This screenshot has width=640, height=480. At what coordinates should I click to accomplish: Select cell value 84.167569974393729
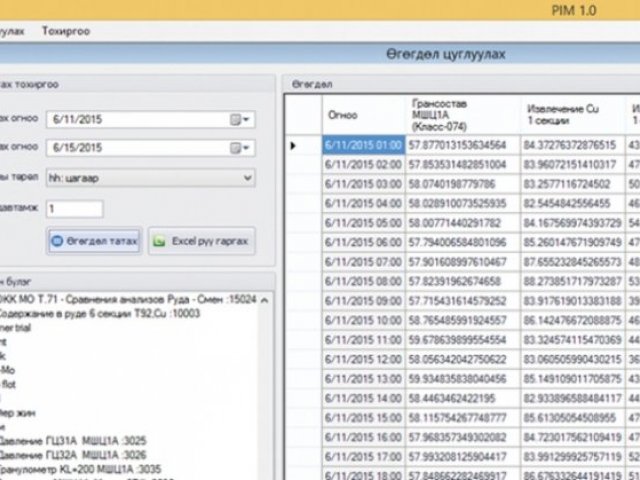pos(573,223)
